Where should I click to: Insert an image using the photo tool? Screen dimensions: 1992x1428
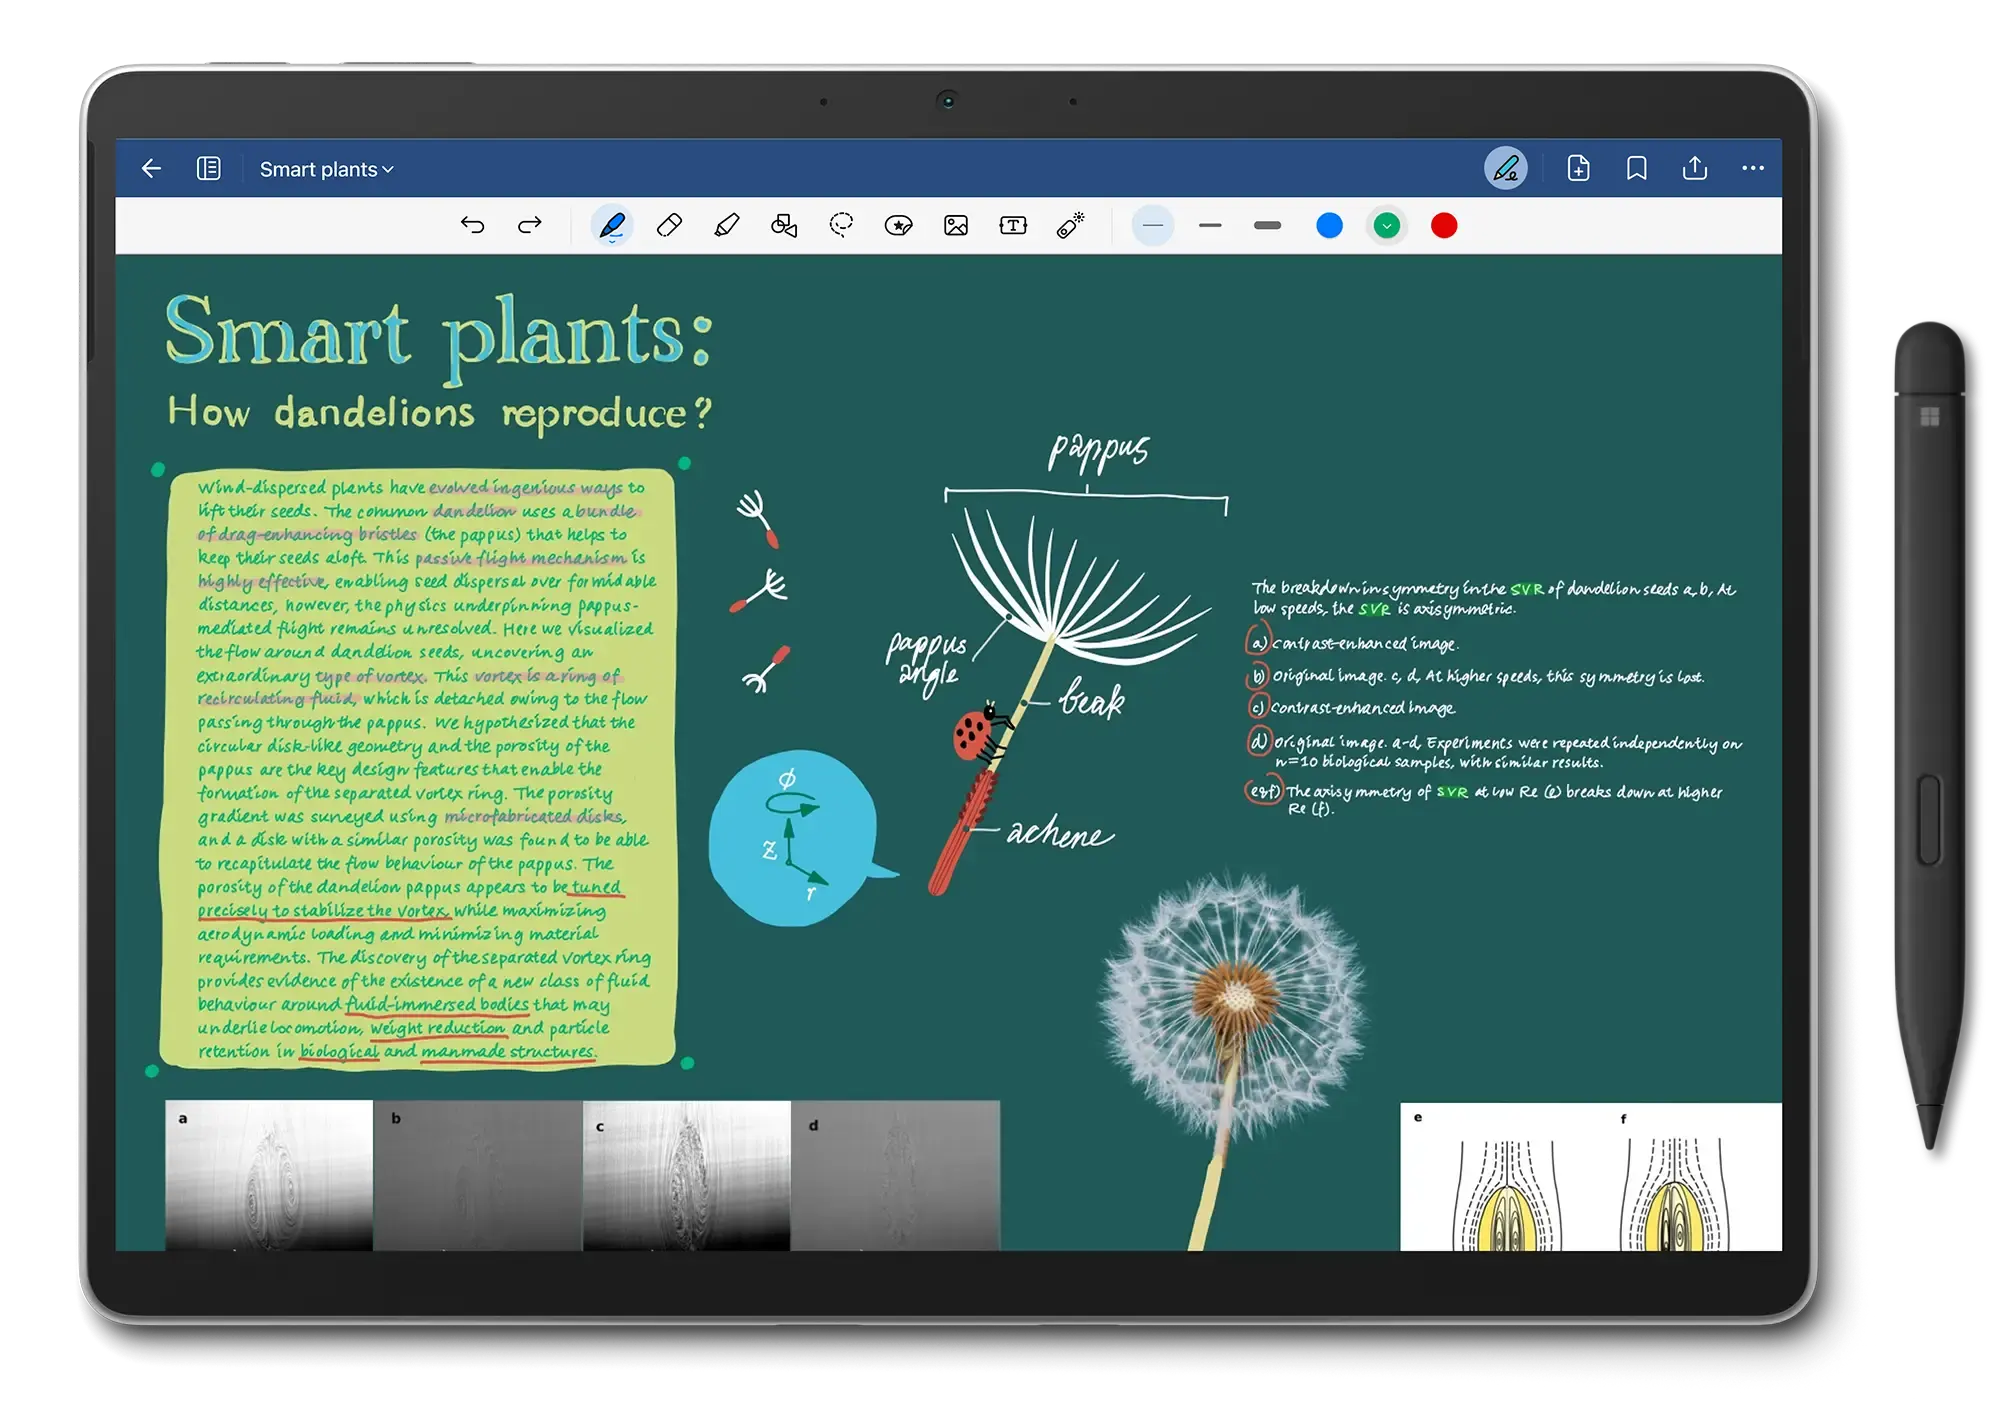click(956, 226)
